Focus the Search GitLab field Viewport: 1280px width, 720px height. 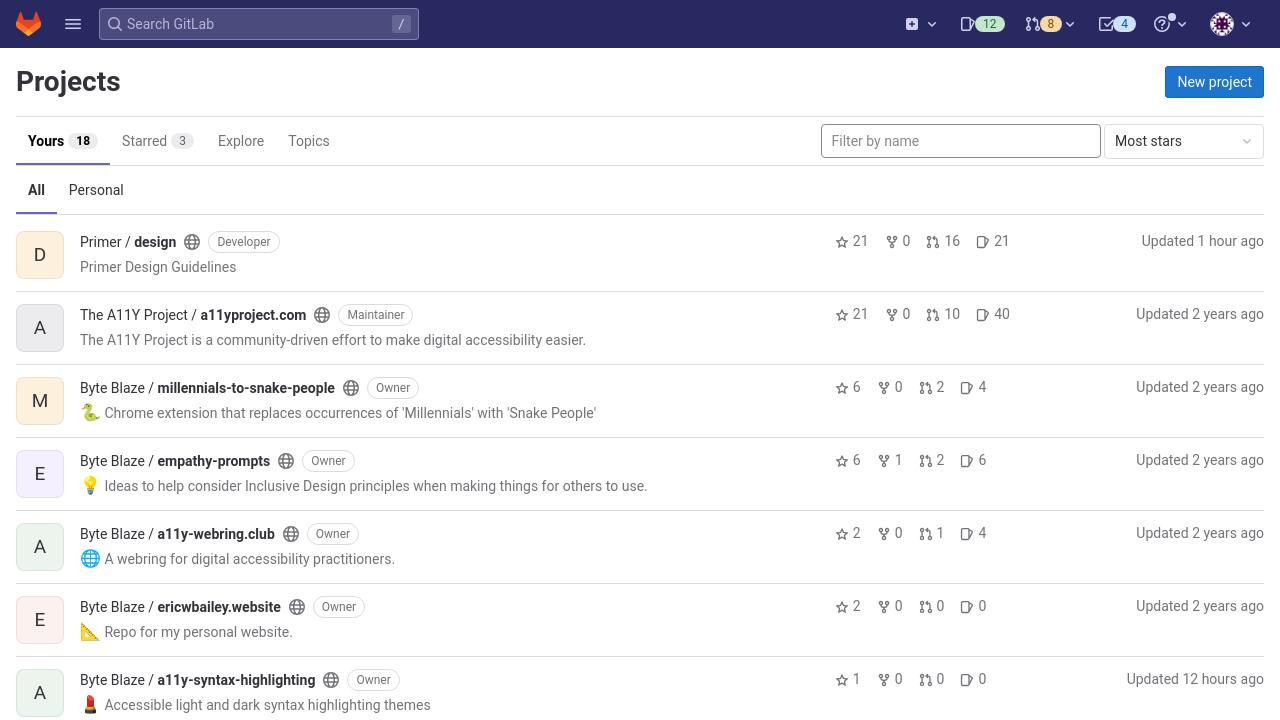click(259, 24)
